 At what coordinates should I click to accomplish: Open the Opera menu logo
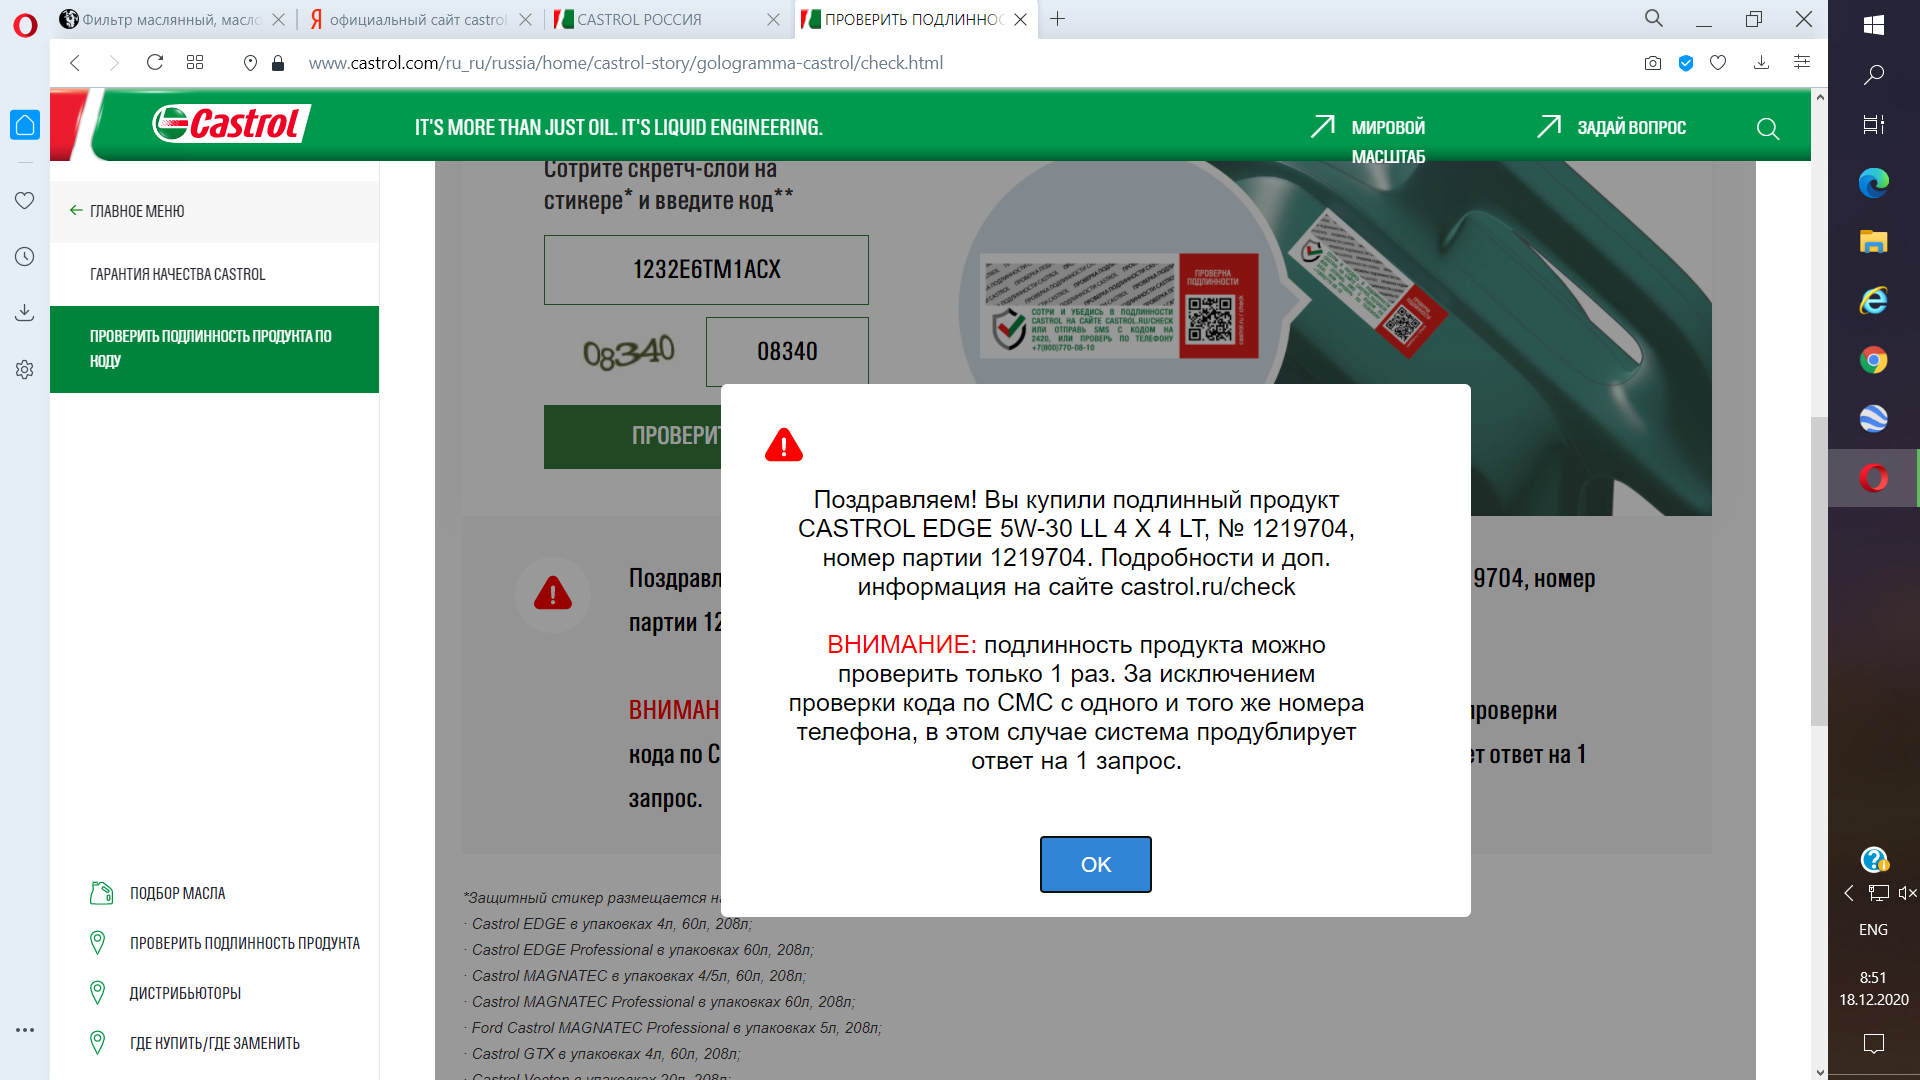[25, 24]
